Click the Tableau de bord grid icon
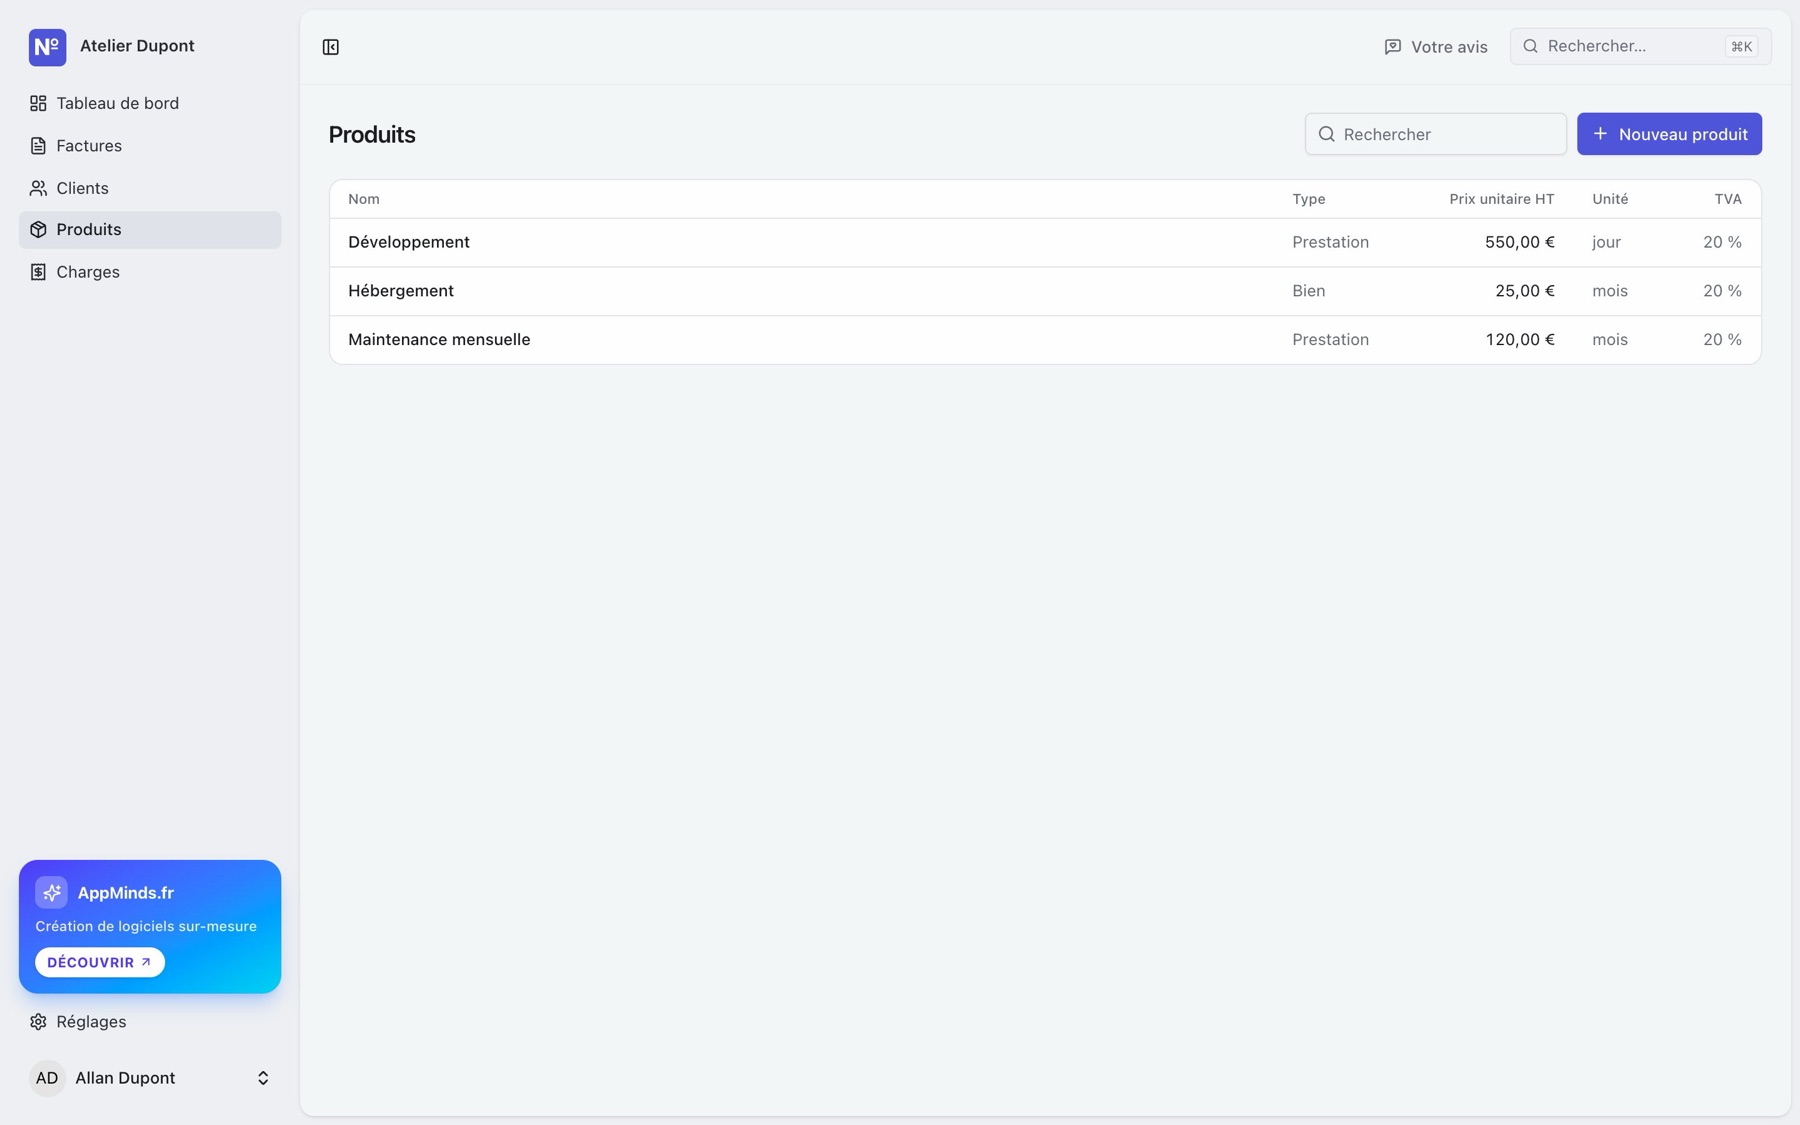The width and height of the screenshot is (1800, 1125). pos(38,103)
